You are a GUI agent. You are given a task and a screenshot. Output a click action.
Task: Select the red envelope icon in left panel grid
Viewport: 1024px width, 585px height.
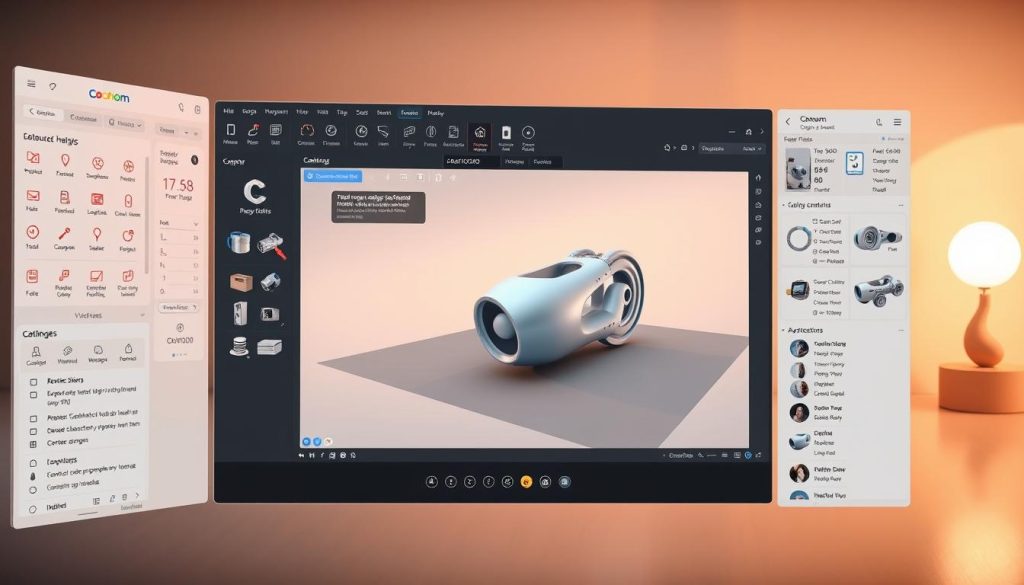tap(33, 196)
